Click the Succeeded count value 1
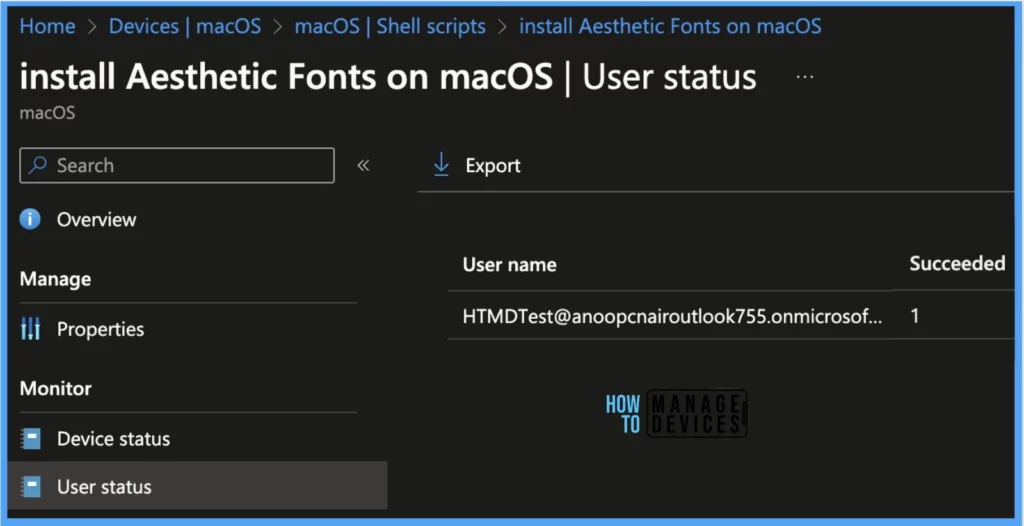1024x526 pixels. (915, 317)
